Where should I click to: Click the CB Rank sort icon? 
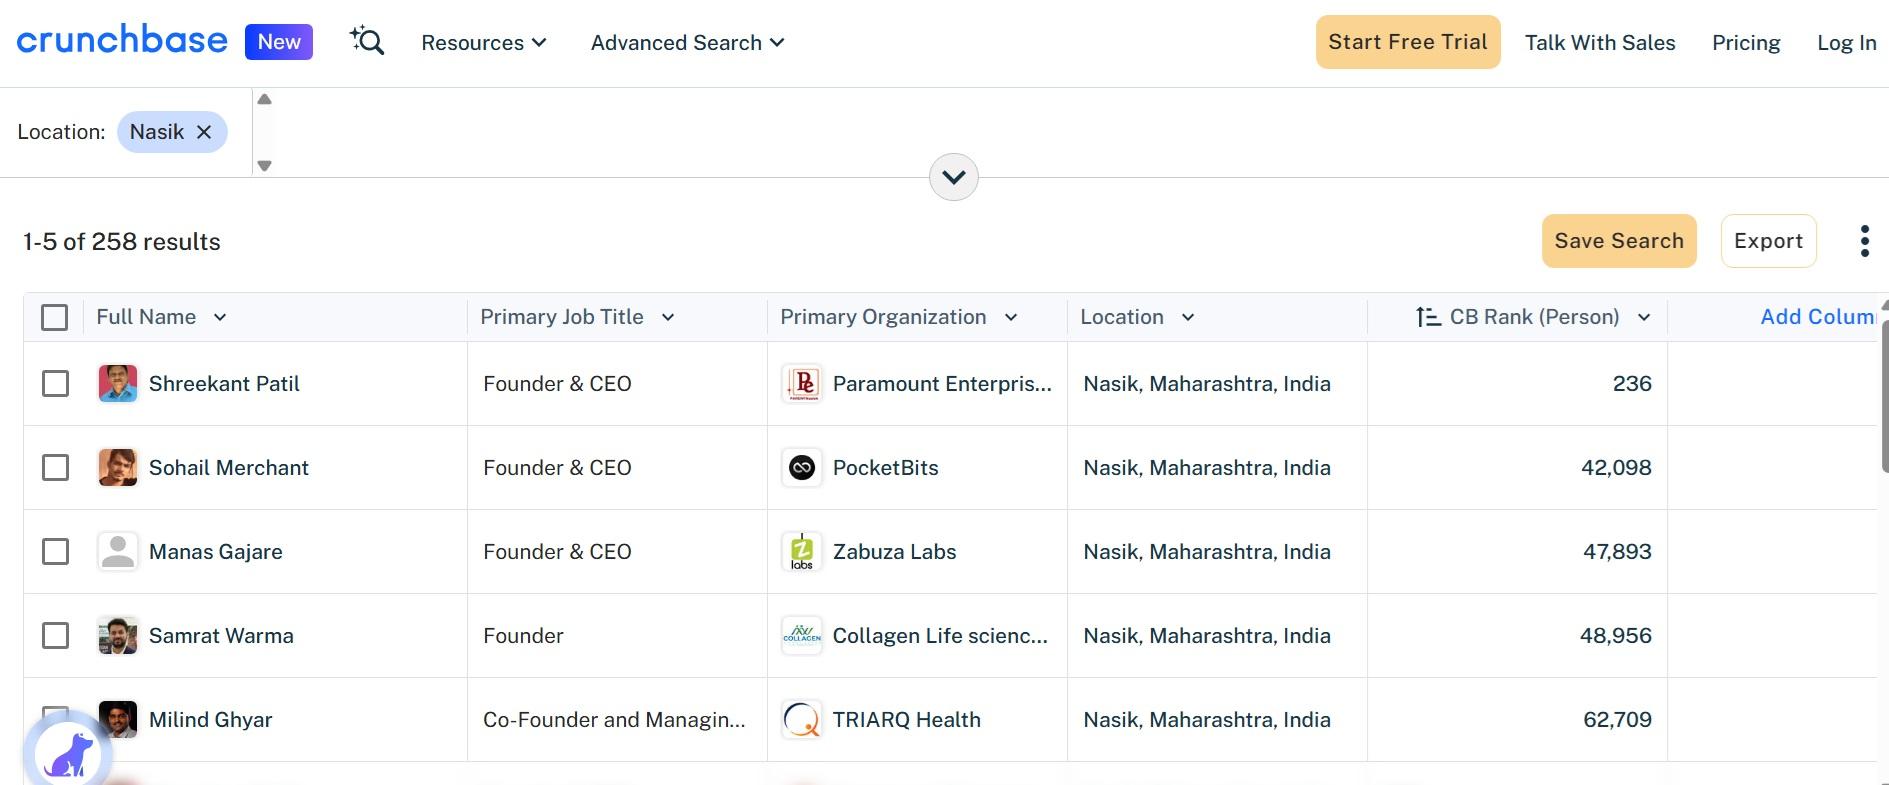[x=1428, y=317]
